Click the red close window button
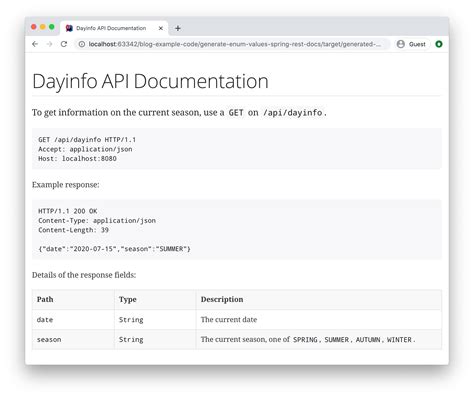Screen dimensions: 474x398 [x=34, y=27]
